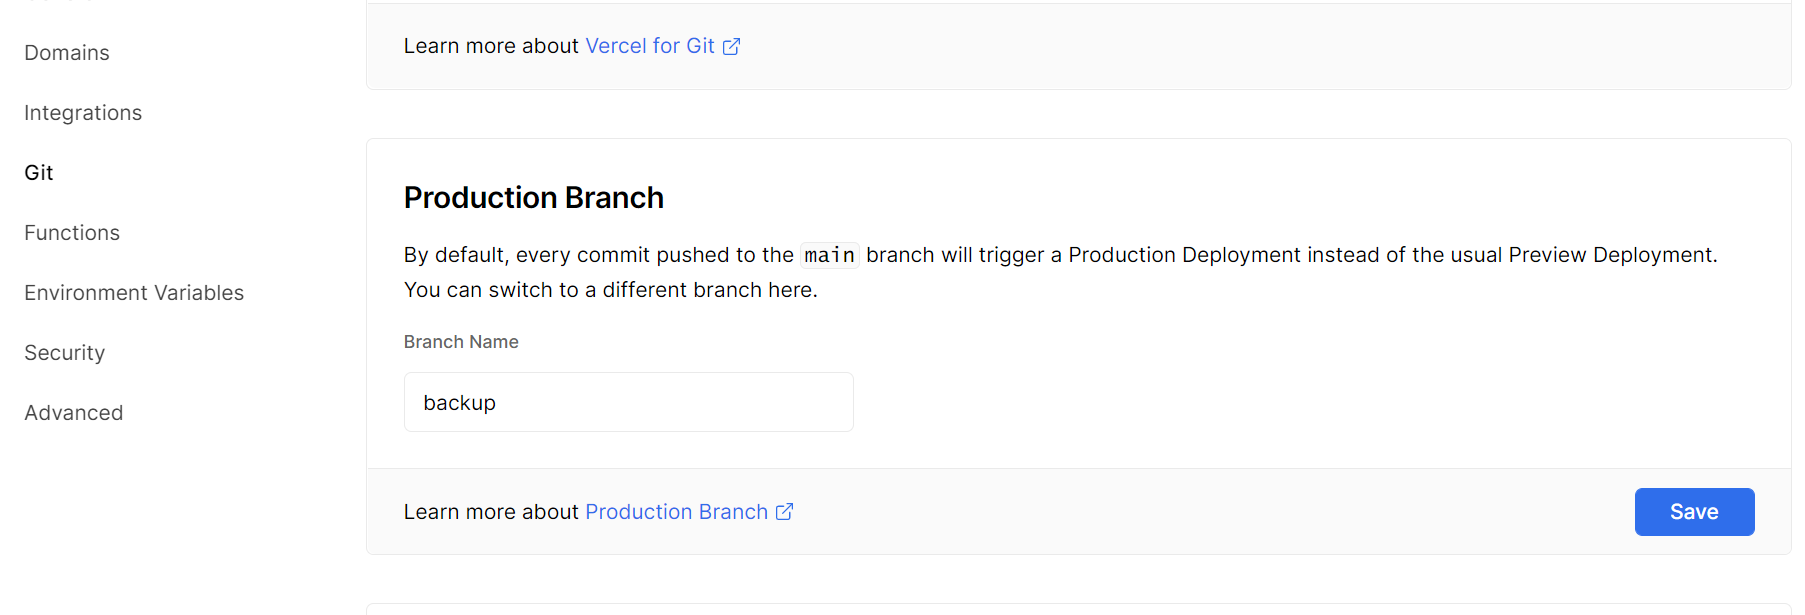This screenshot has width=1805, height=615.
Task: Click the Branch Name field label
Action: point(461,342)
